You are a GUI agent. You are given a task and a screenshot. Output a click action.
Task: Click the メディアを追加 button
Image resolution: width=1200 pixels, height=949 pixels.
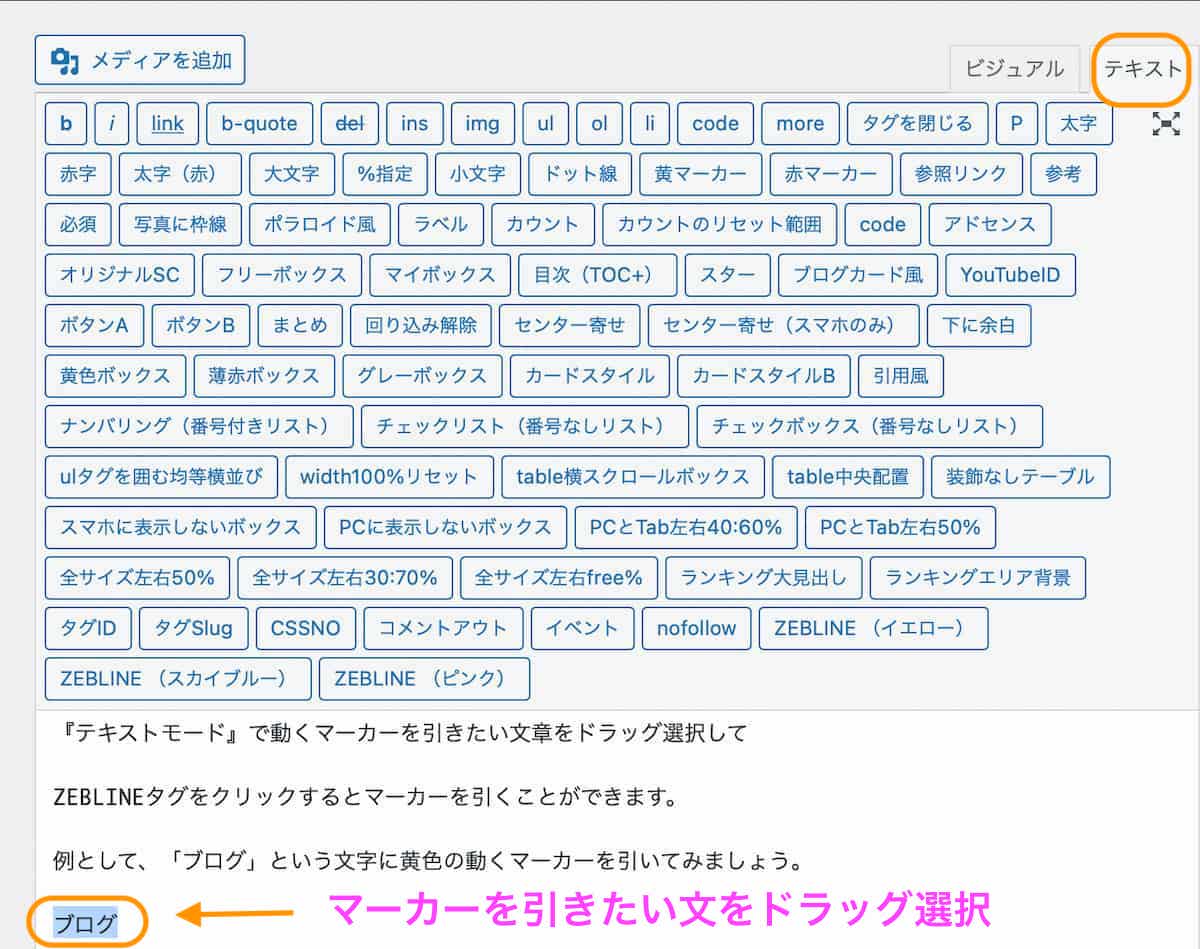[140, 61]
